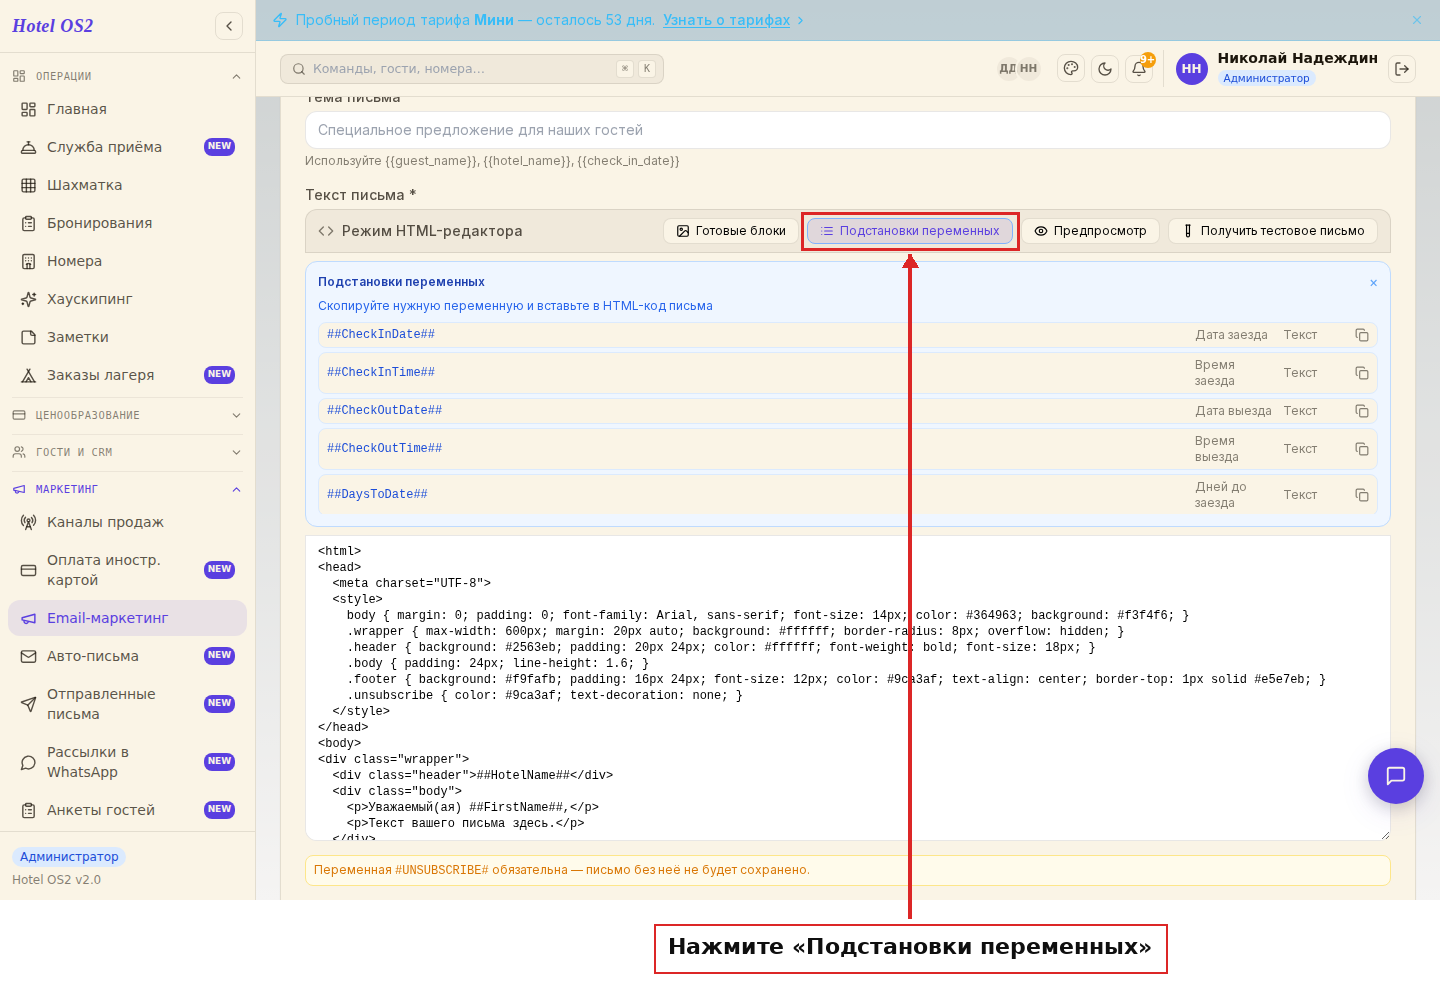The width and height of the screenshot is (1440, 997).
Task: Open Служба приёма in the sidebar
Action: click(x=127, y=147)
